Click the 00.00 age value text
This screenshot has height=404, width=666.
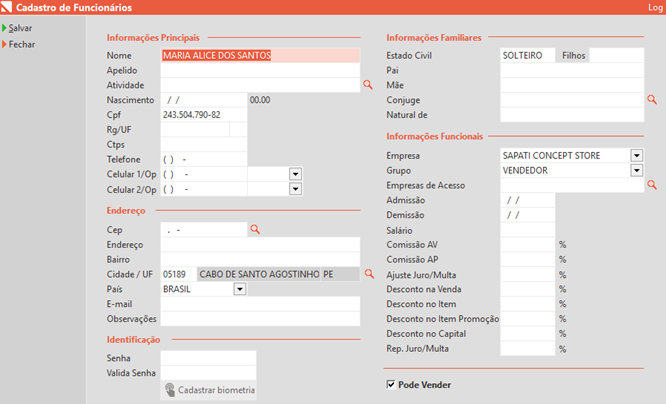click(260, 100)
